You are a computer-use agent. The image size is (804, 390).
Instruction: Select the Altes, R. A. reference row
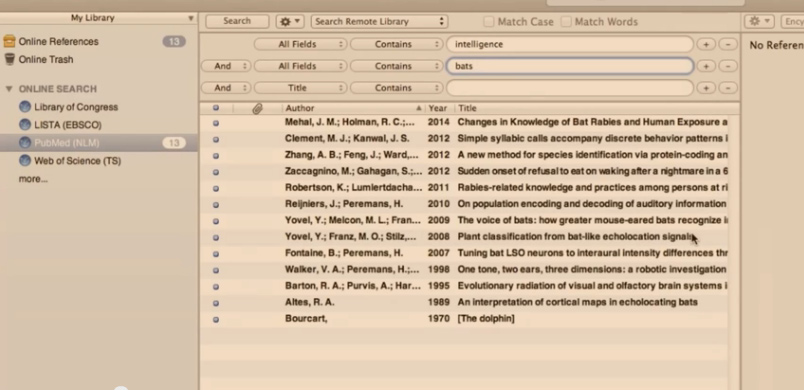tap(464, 302)
